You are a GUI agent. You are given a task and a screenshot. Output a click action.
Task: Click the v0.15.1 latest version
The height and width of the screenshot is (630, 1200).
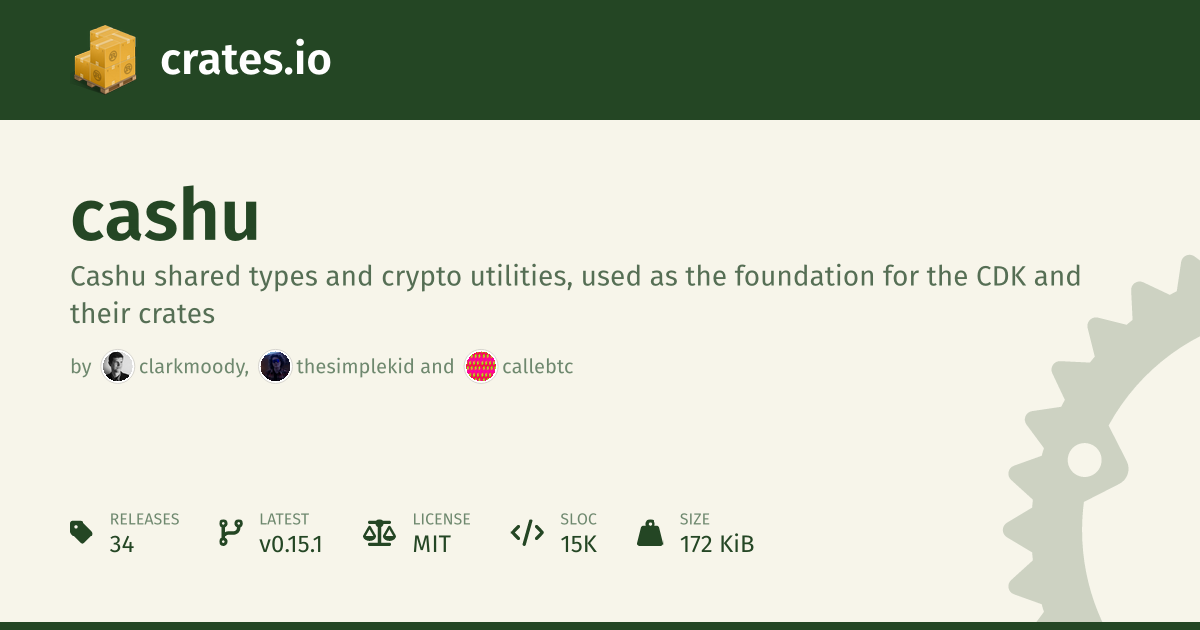click(290, 544)
